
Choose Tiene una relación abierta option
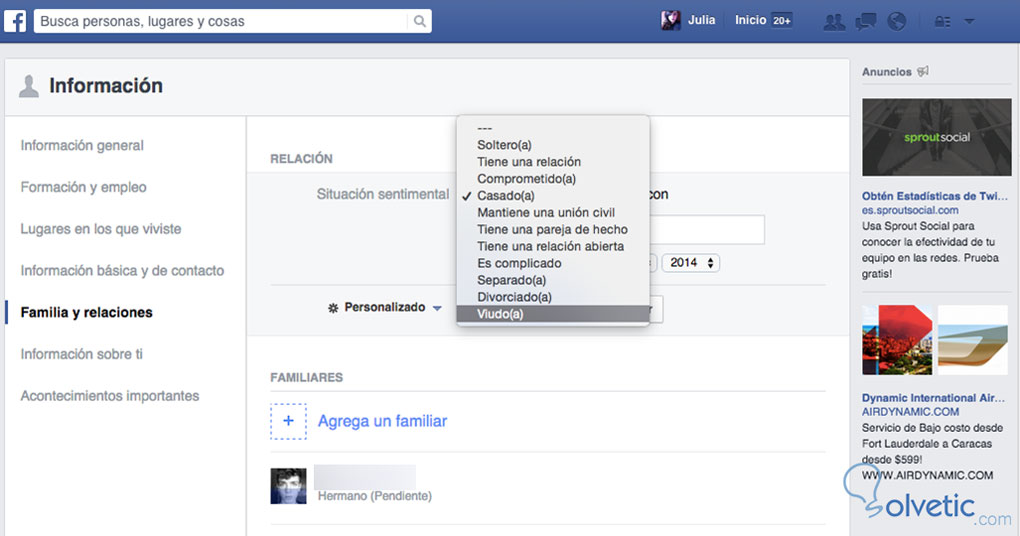click(x=553, y=246)
